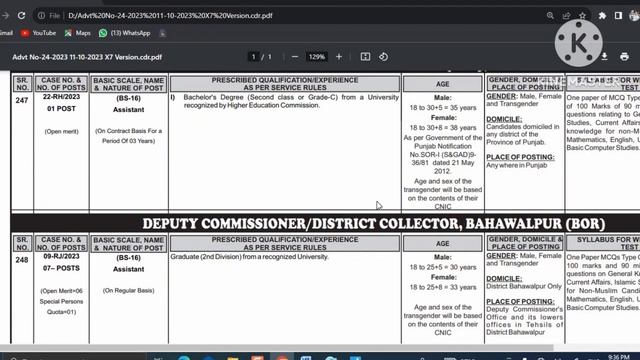Click case number 09-RJ/2023
The width and height of the screenshot is (640, 360).
61,256
